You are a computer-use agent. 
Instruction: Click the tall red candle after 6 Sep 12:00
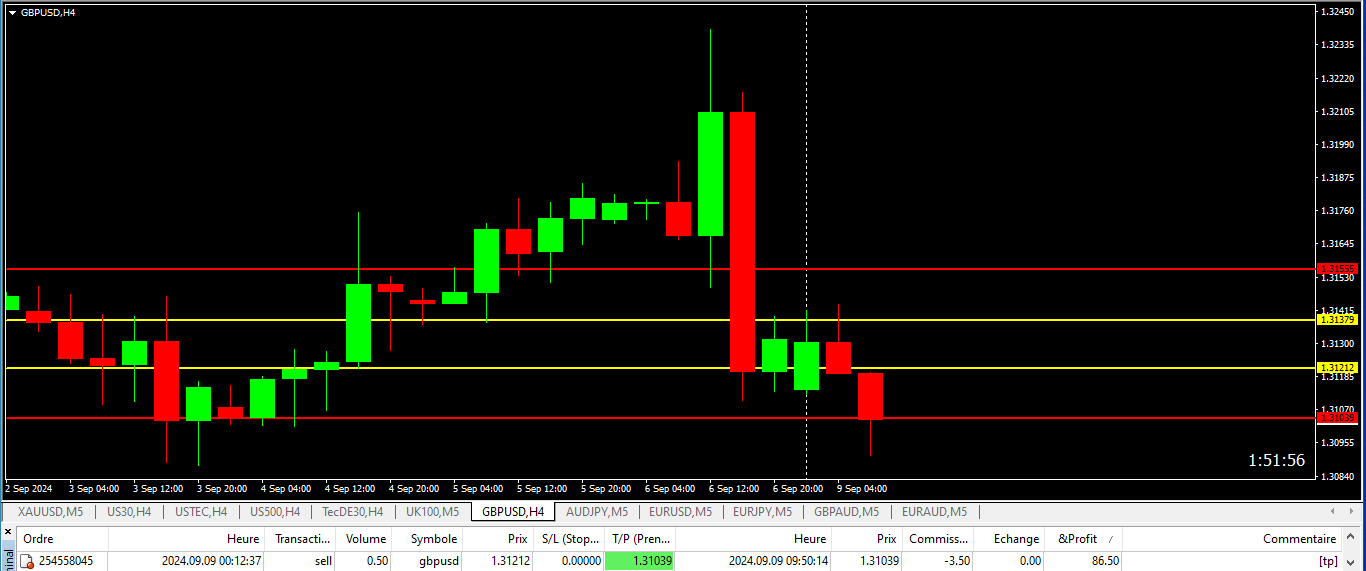(742, 241)
